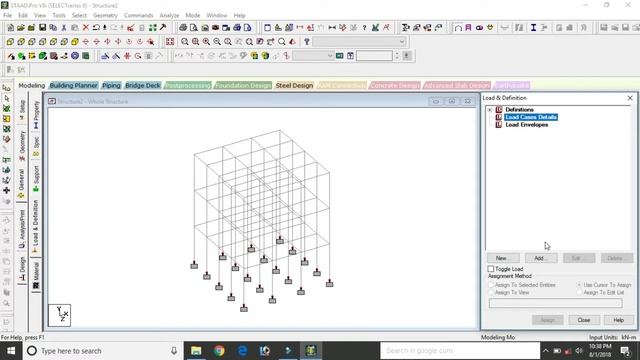Open File Explorer from taskbar

(x=196, y=351)
